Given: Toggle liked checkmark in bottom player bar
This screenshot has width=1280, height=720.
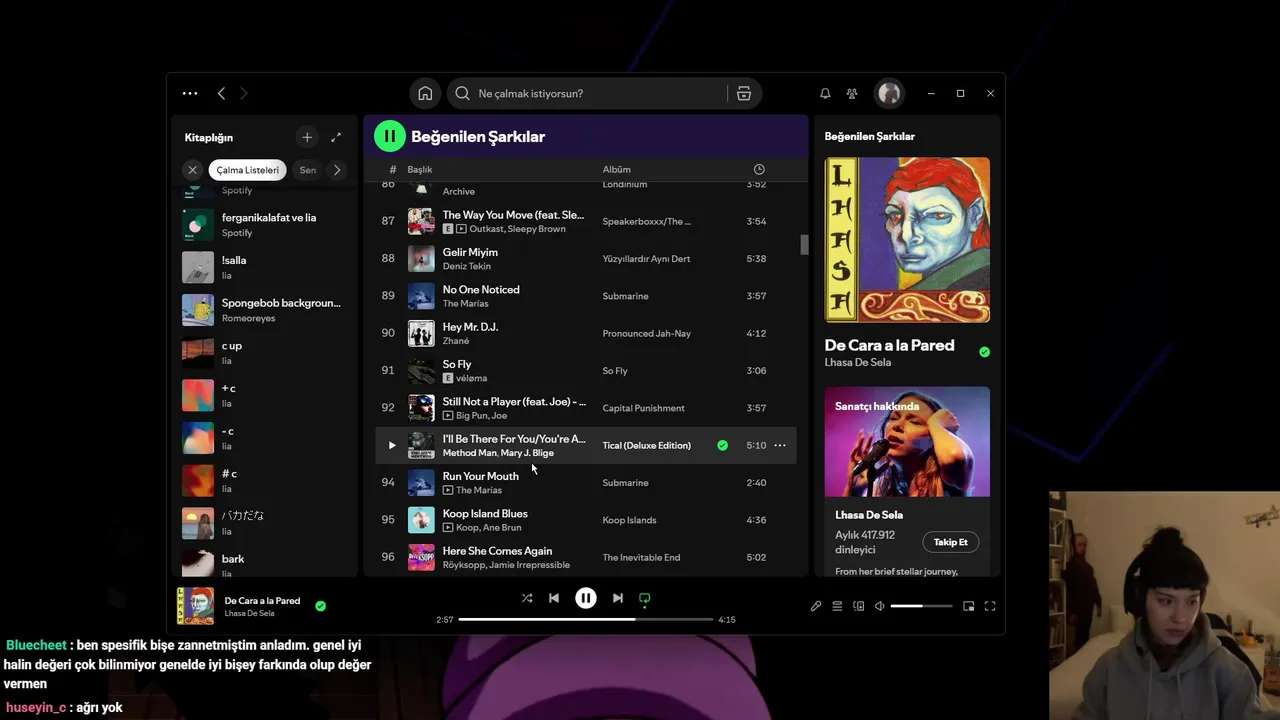Looking at the screenshot, I should coord(320,606).
